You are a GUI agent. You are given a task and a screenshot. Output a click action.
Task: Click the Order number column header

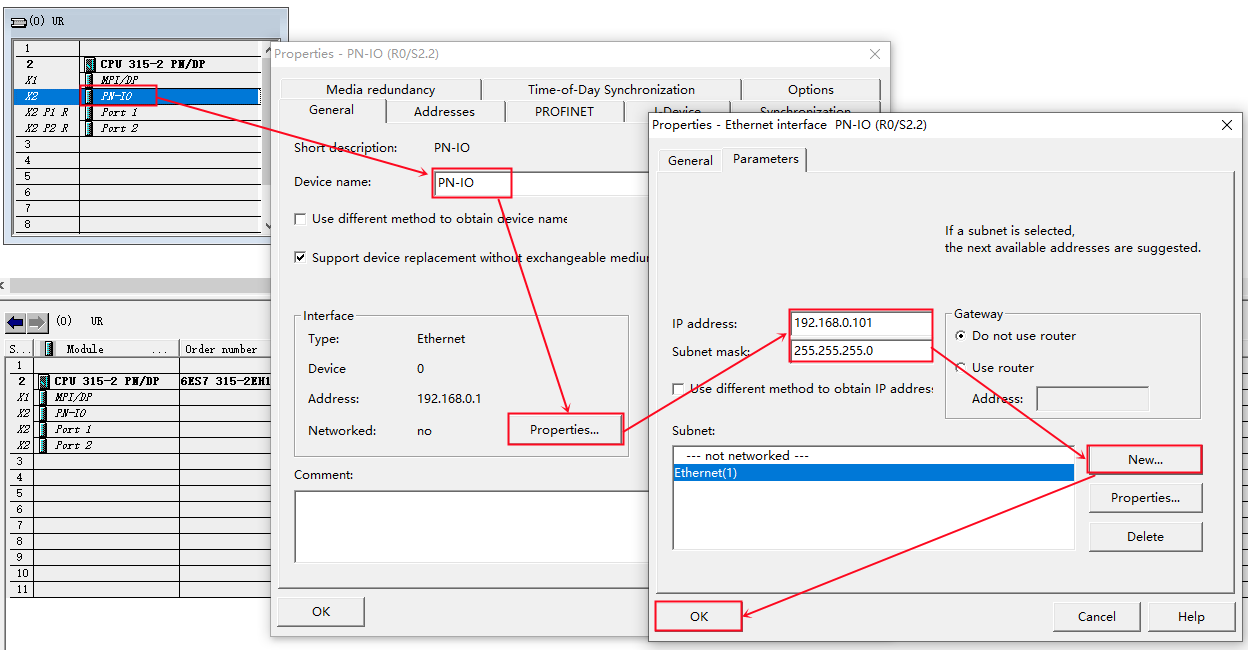225,349
